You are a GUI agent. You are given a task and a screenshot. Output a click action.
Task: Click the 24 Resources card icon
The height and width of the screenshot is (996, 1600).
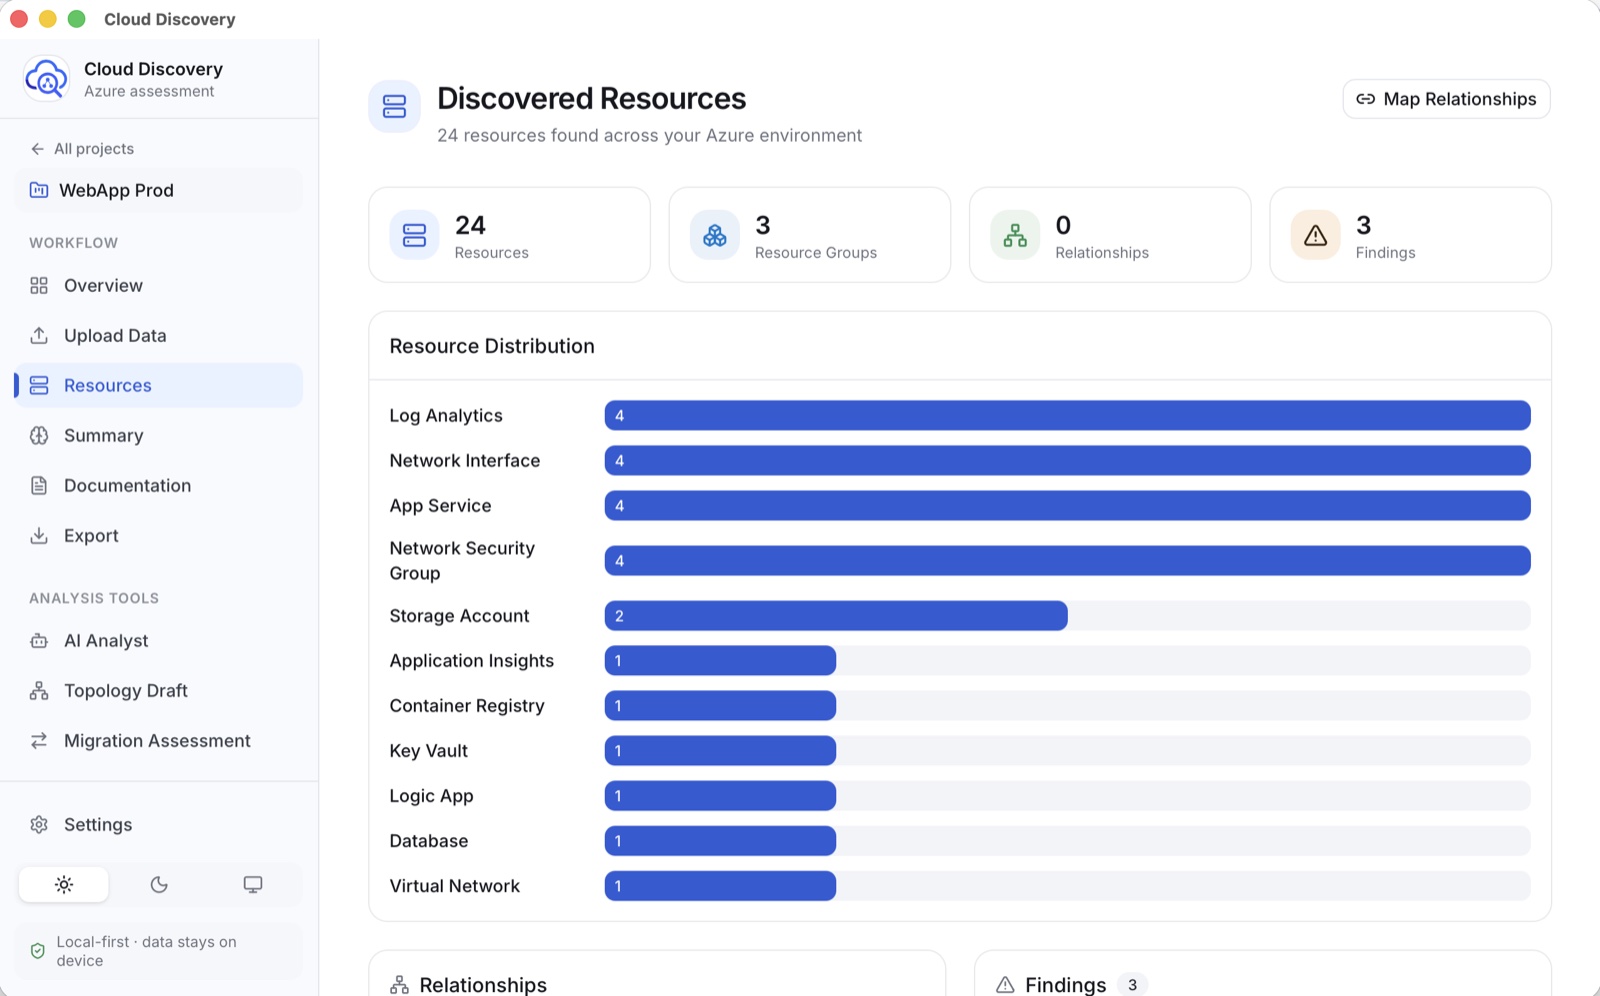click(414, 235)
